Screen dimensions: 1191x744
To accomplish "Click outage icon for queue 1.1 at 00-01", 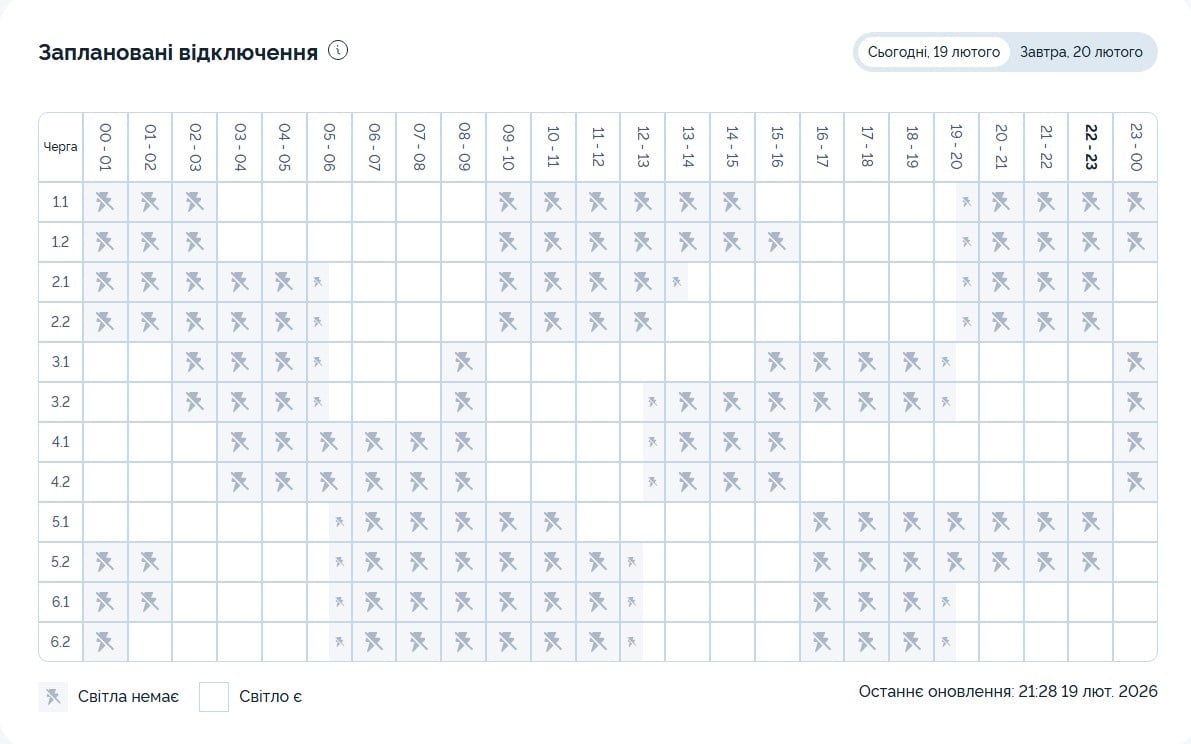I will (105, 202).
